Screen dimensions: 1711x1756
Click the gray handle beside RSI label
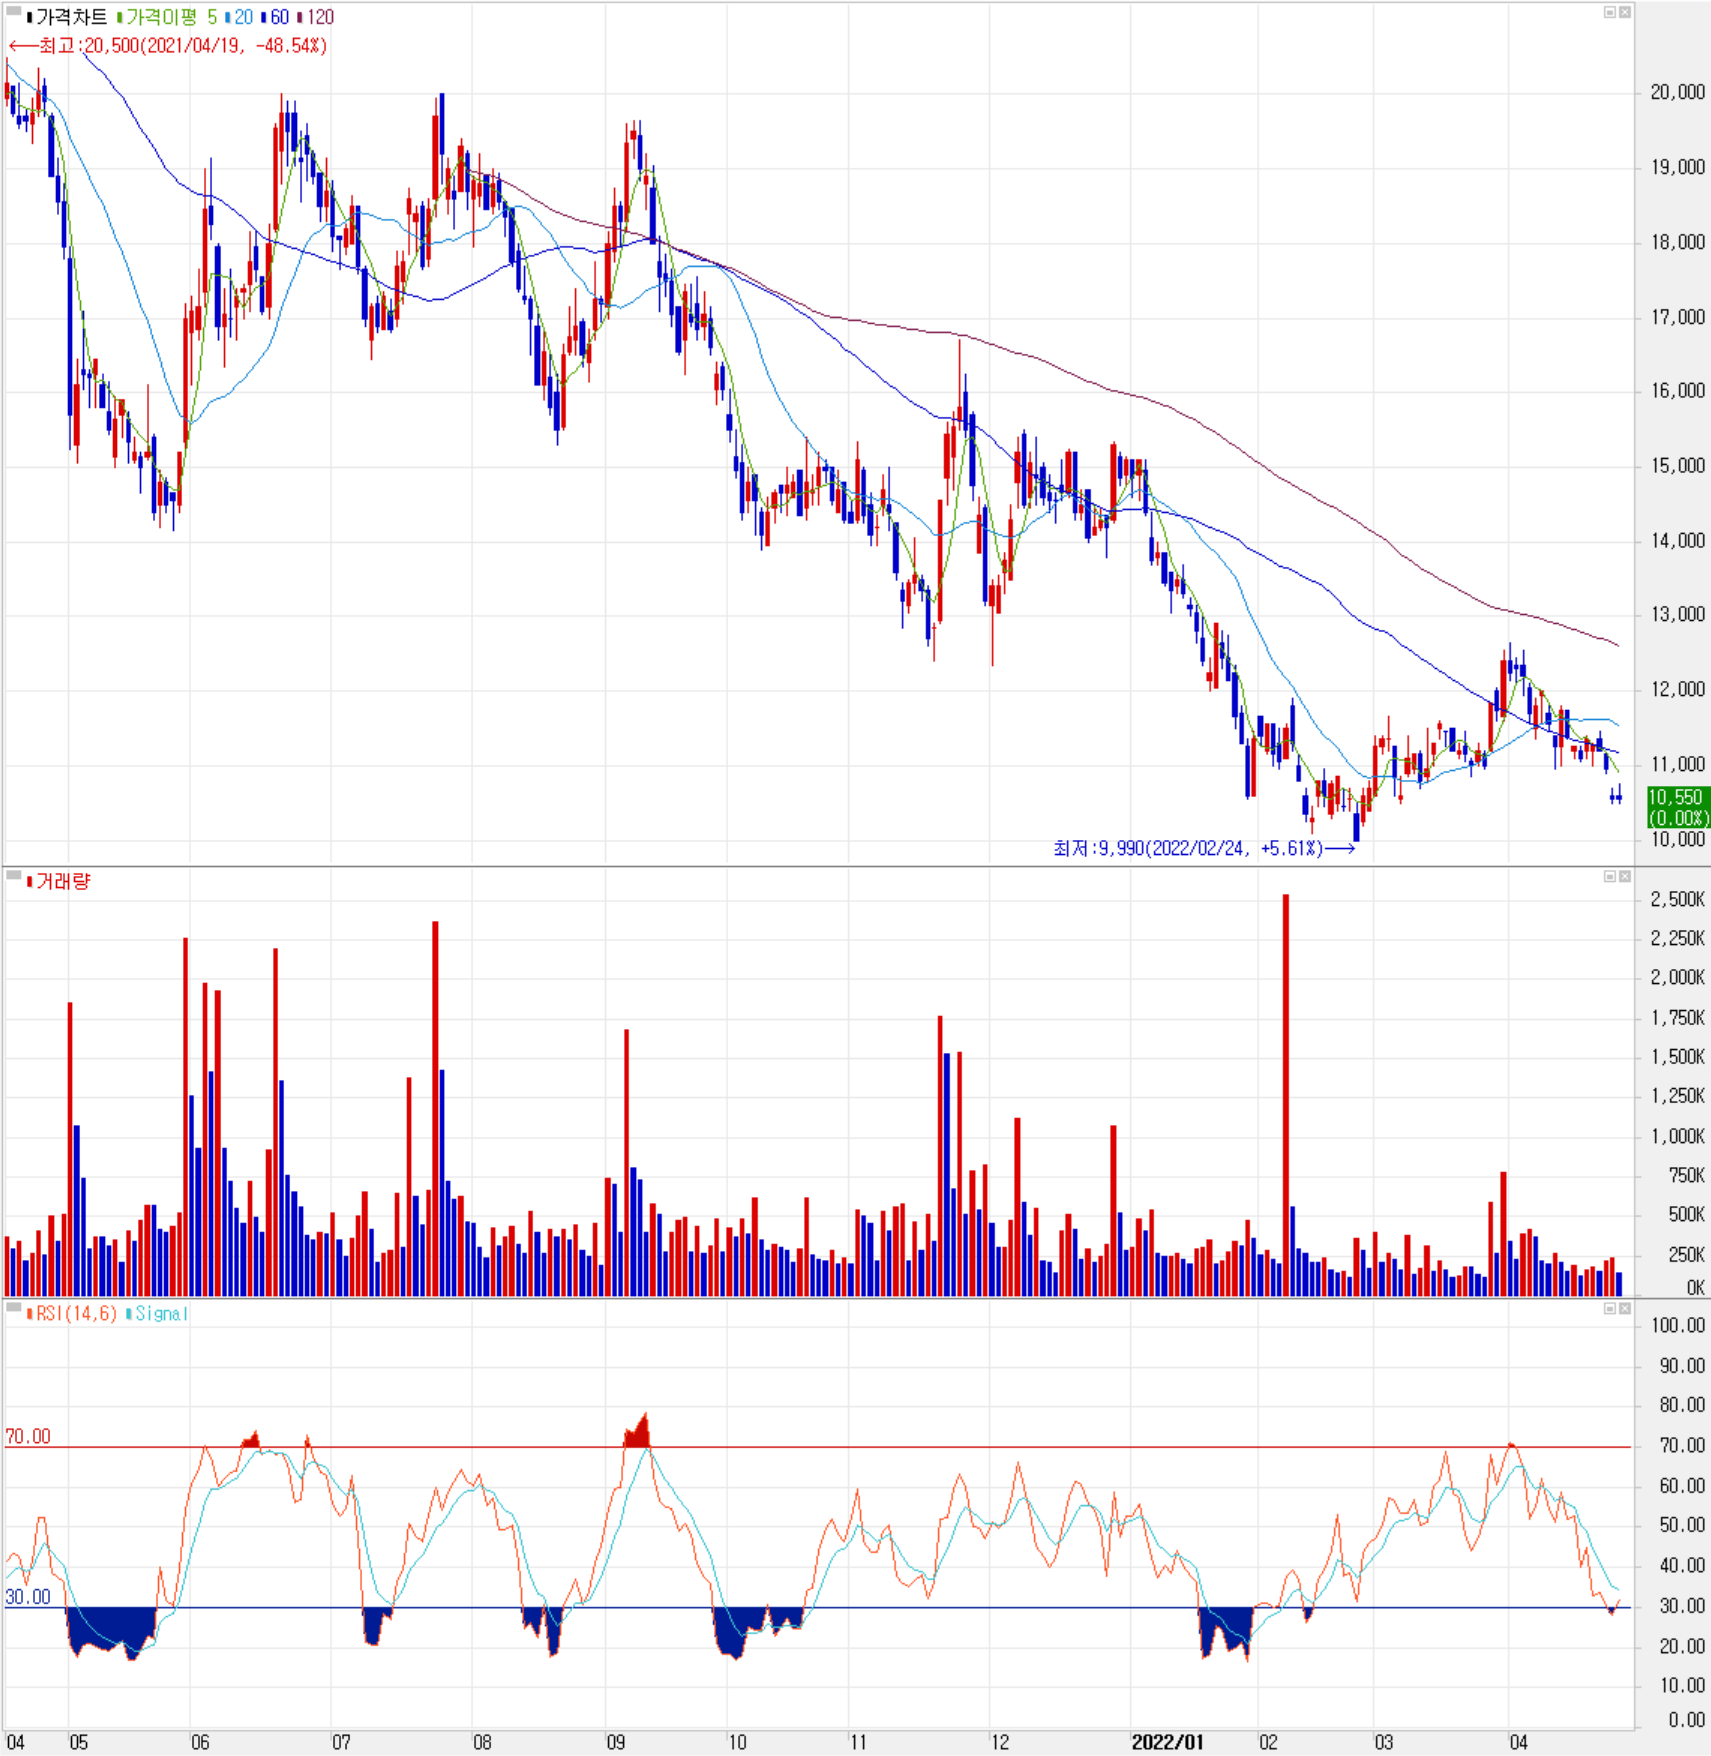(x=14, y=1307)
